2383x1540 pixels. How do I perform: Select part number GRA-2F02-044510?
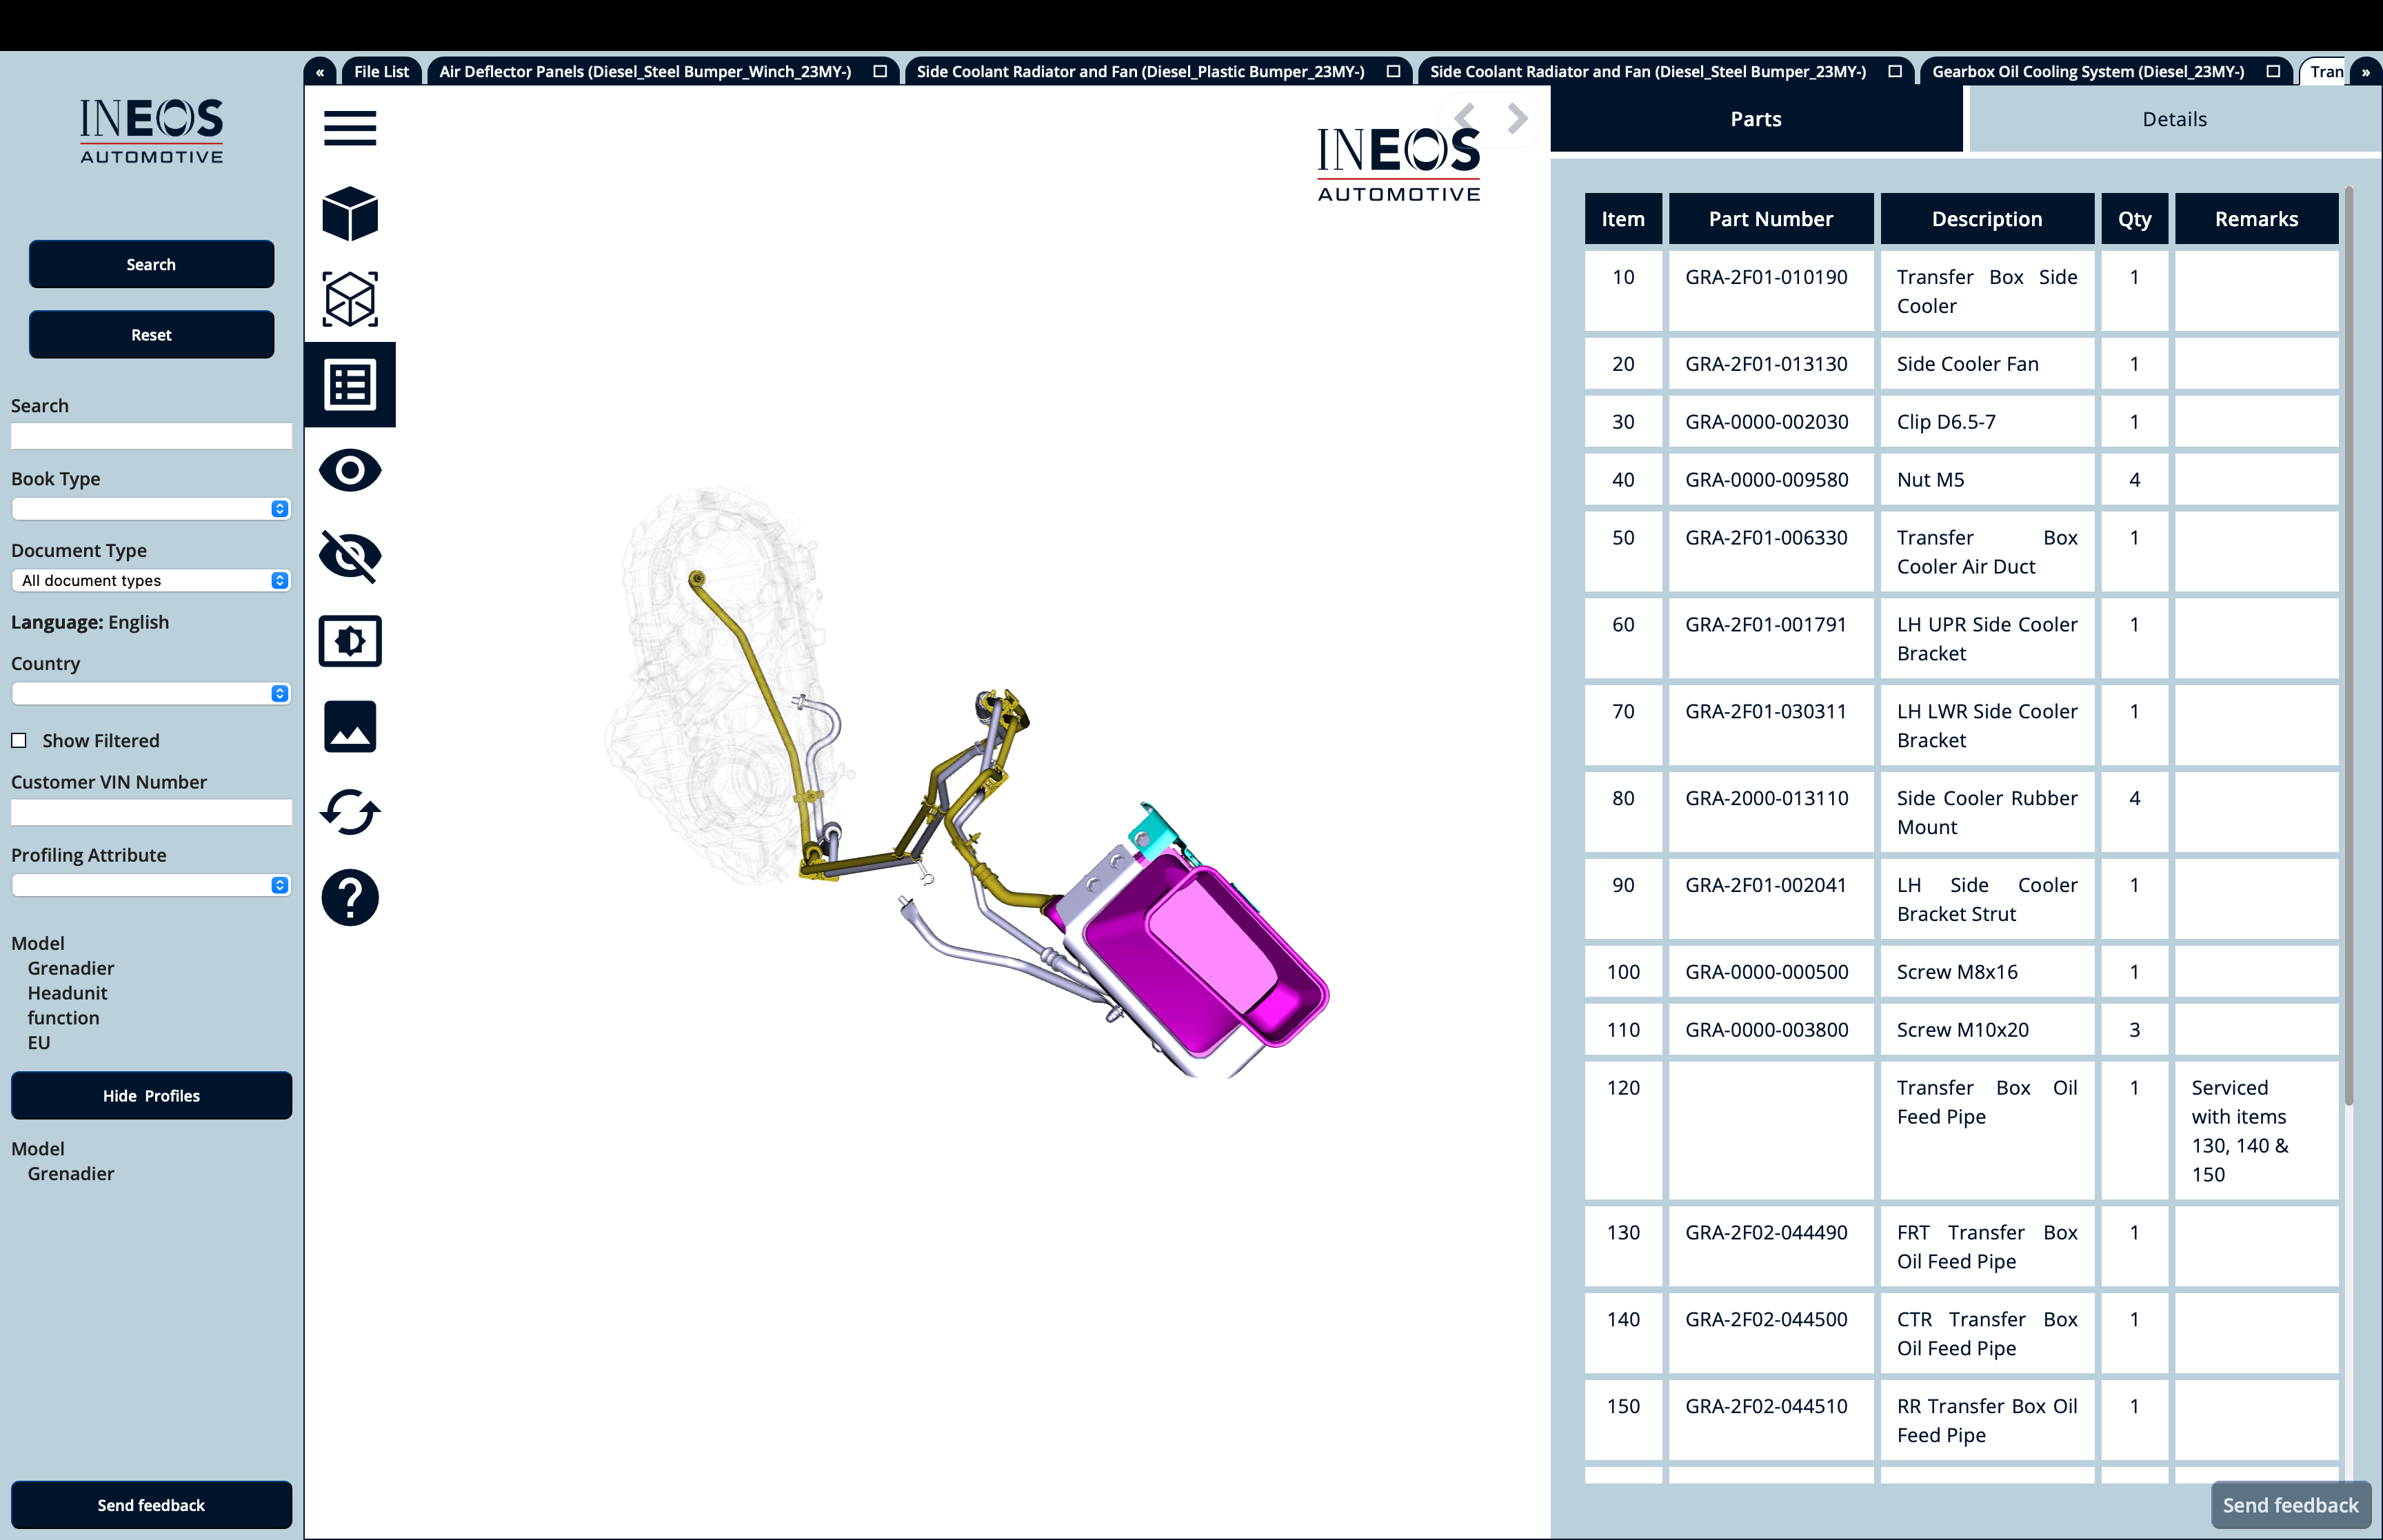tap(1766, 1406)
